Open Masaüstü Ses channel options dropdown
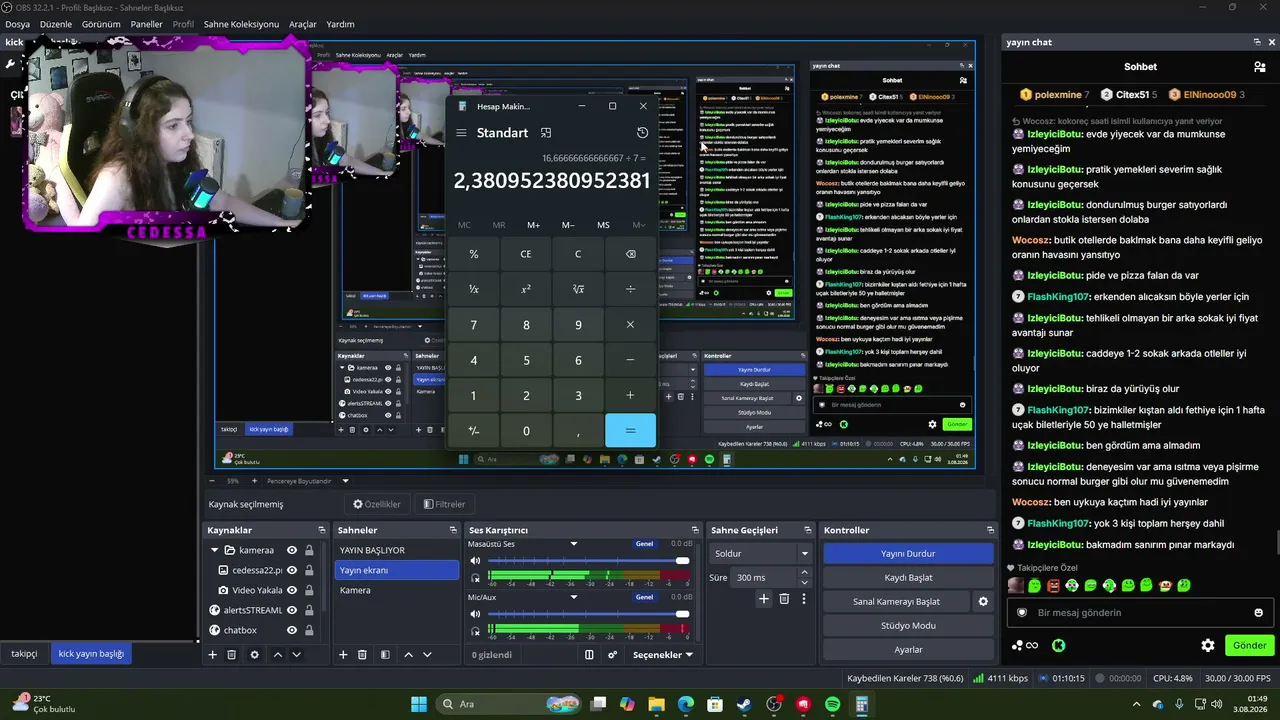 (x=574, y=544)
